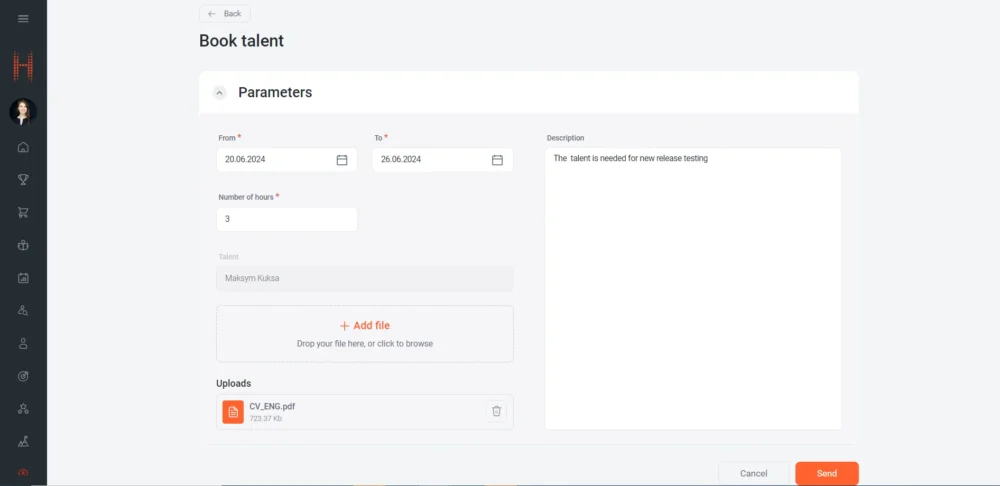Collapse the Parameters section
This screenshot has height=486, width=1000.
(x=220, y=93)
